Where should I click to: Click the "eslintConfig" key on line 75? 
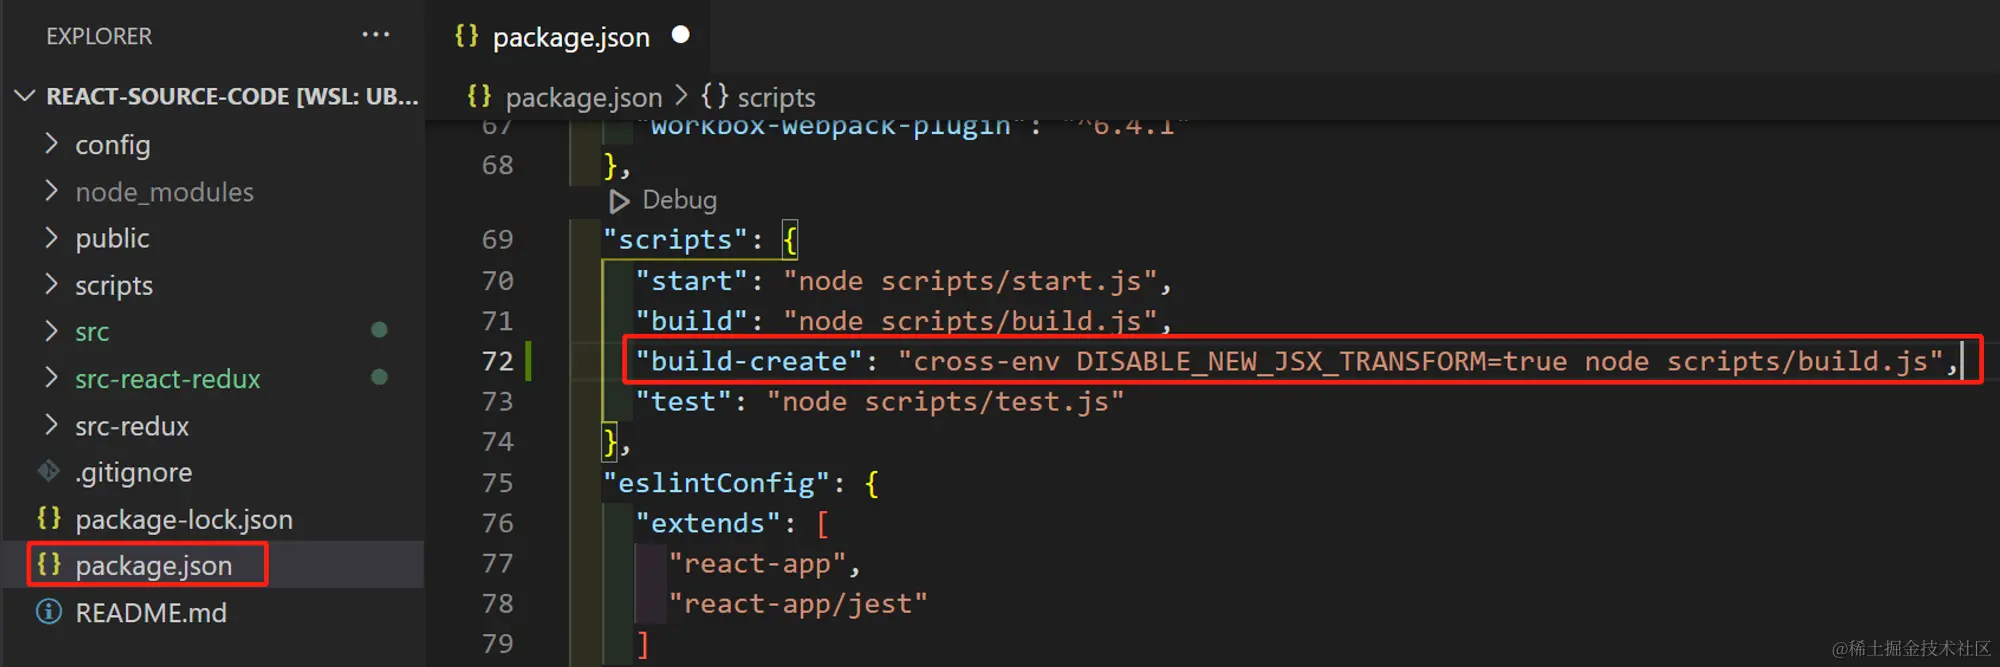coord(716,483)
